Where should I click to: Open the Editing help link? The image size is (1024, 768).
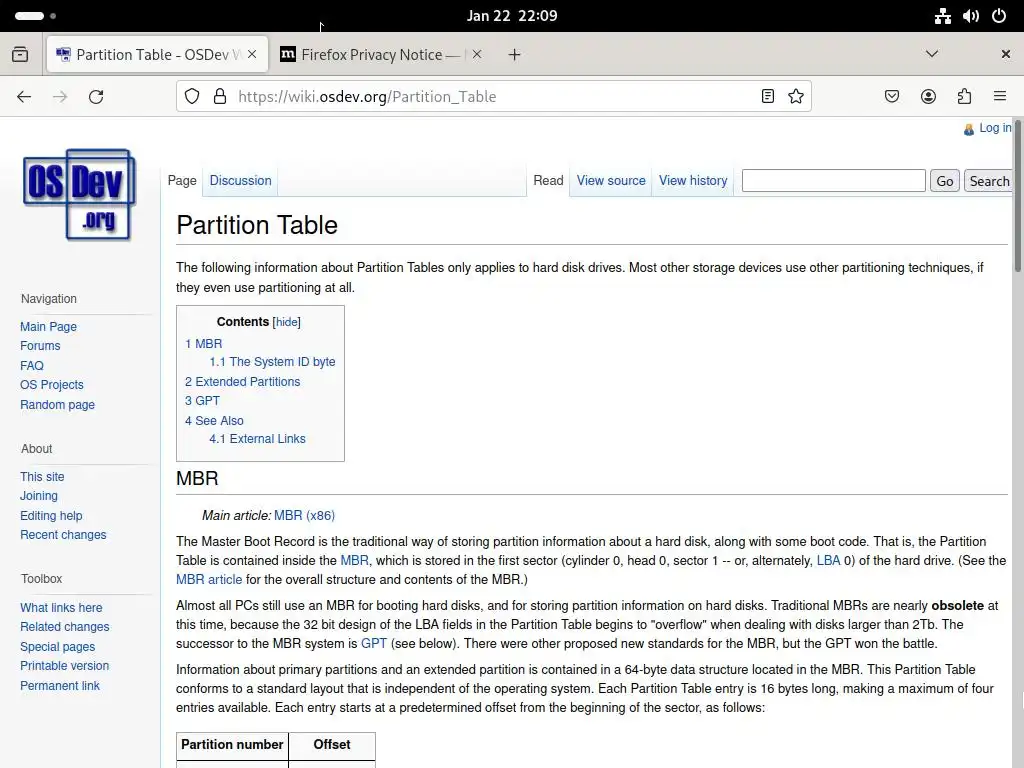click(51, 515)
